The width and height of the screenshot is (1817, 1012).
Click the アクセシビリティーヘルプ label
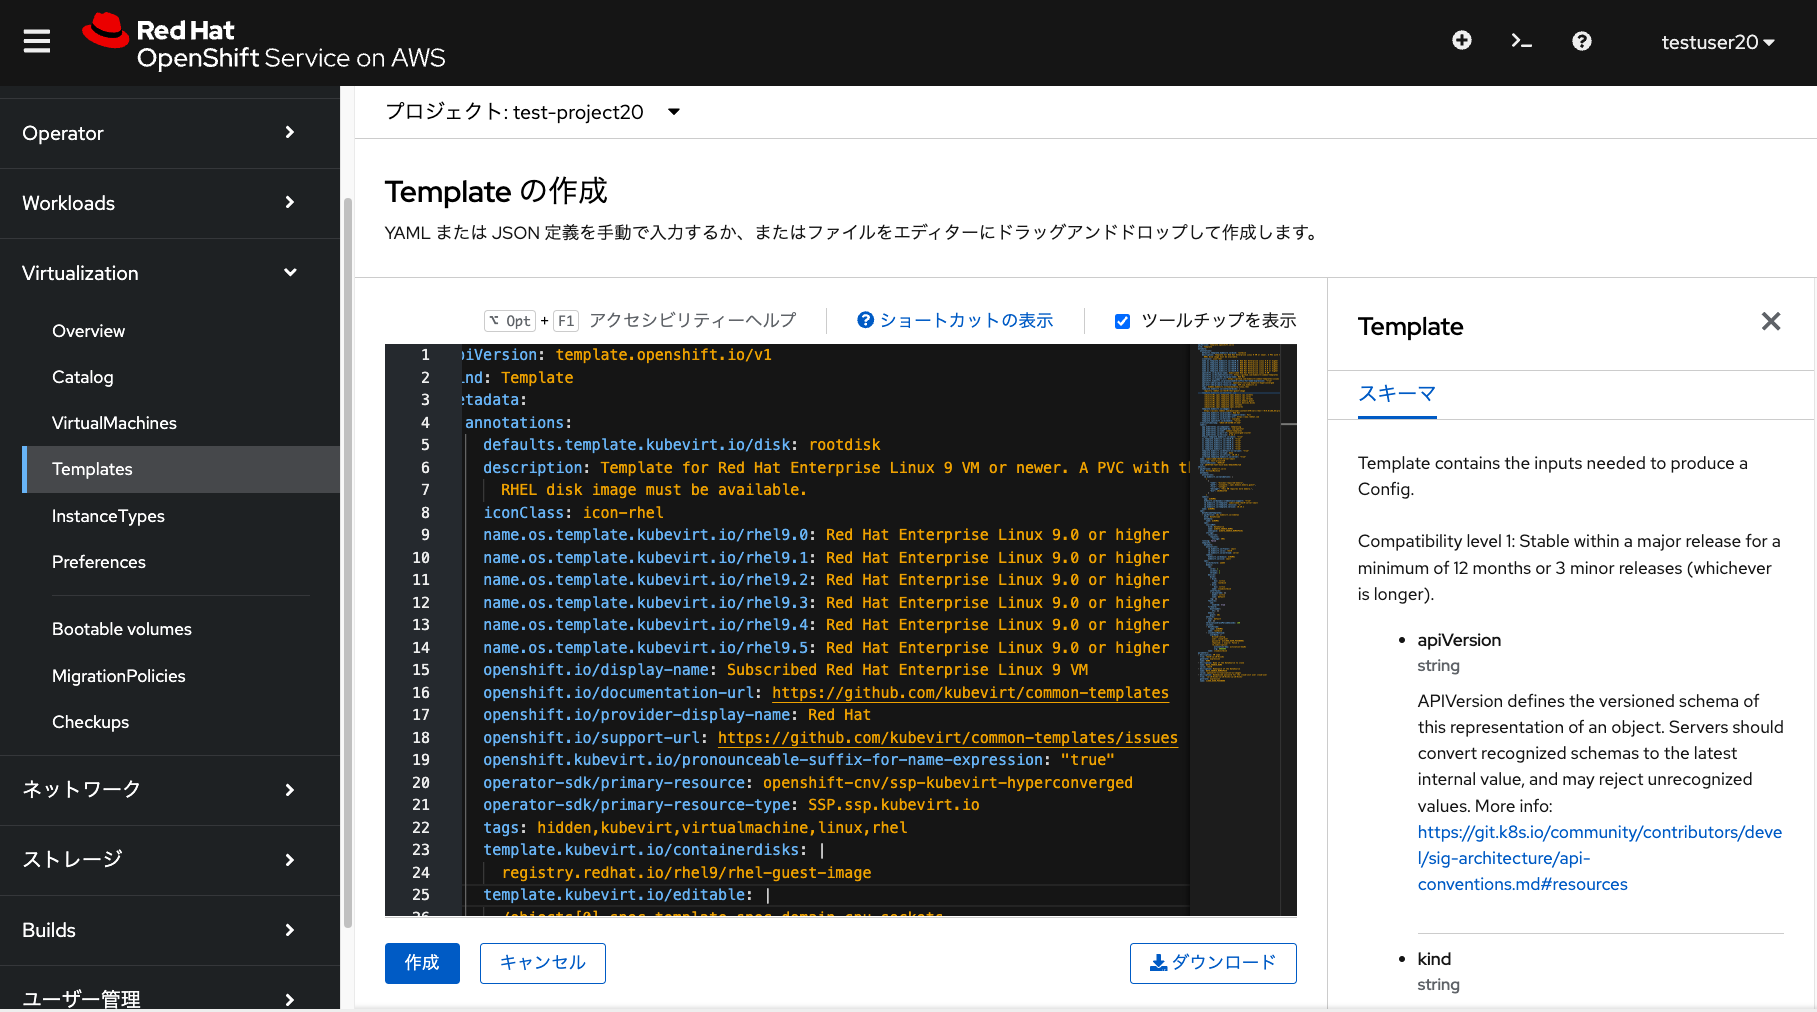coord(692,320)
